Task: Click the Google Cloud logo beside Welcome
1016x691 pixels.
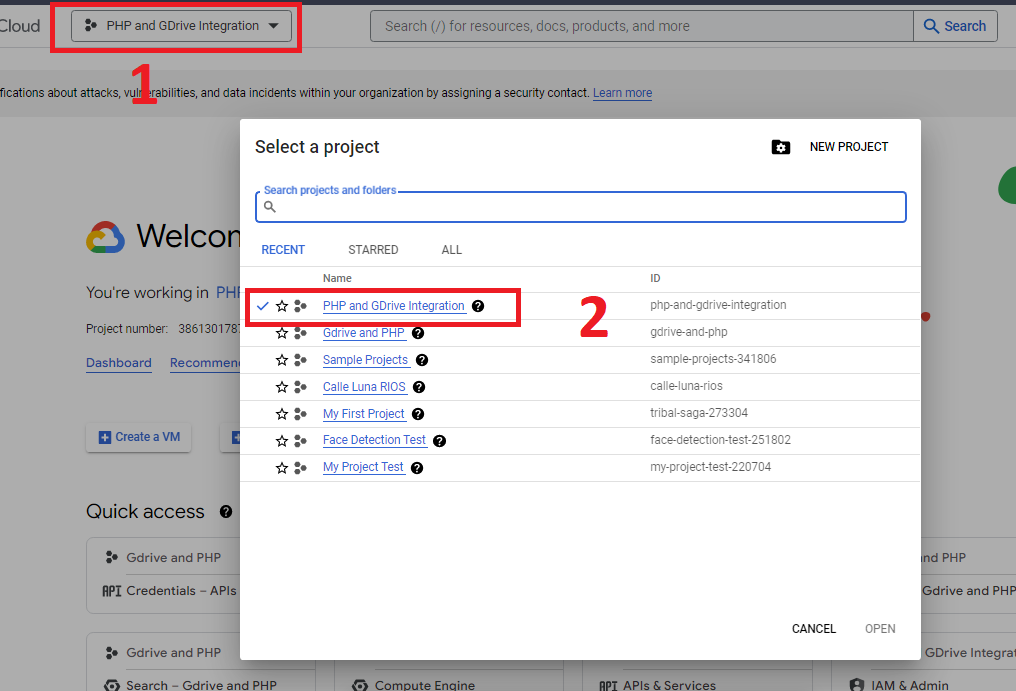Action: tap(106, 237)
